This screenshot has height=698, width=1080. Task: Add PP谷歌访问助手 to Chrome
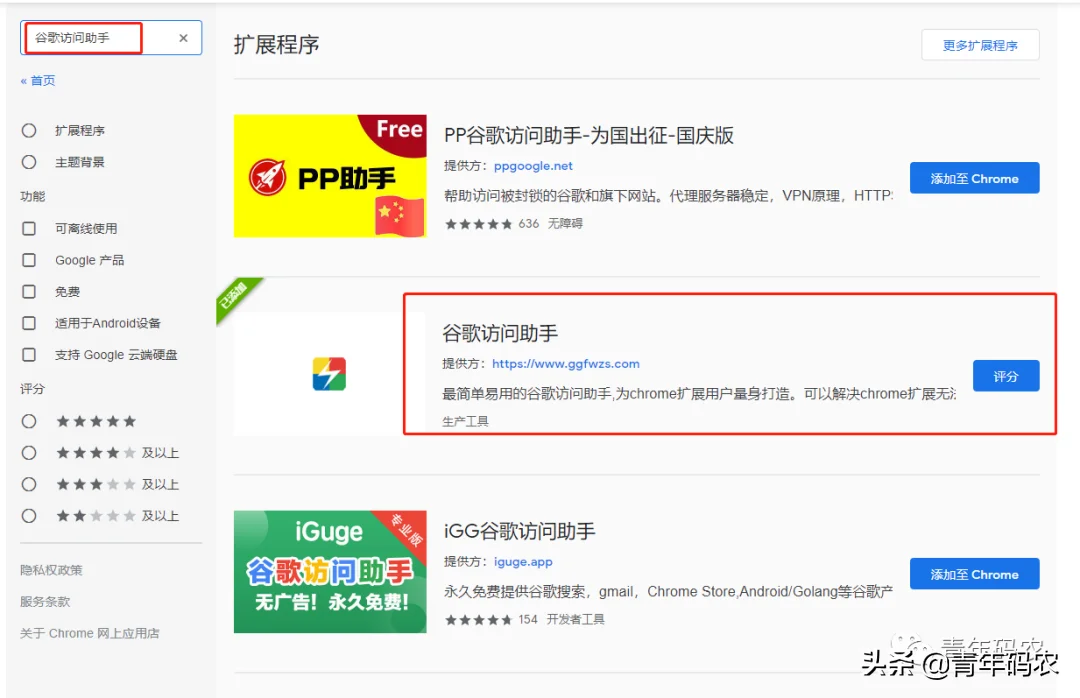click(974, 178)
